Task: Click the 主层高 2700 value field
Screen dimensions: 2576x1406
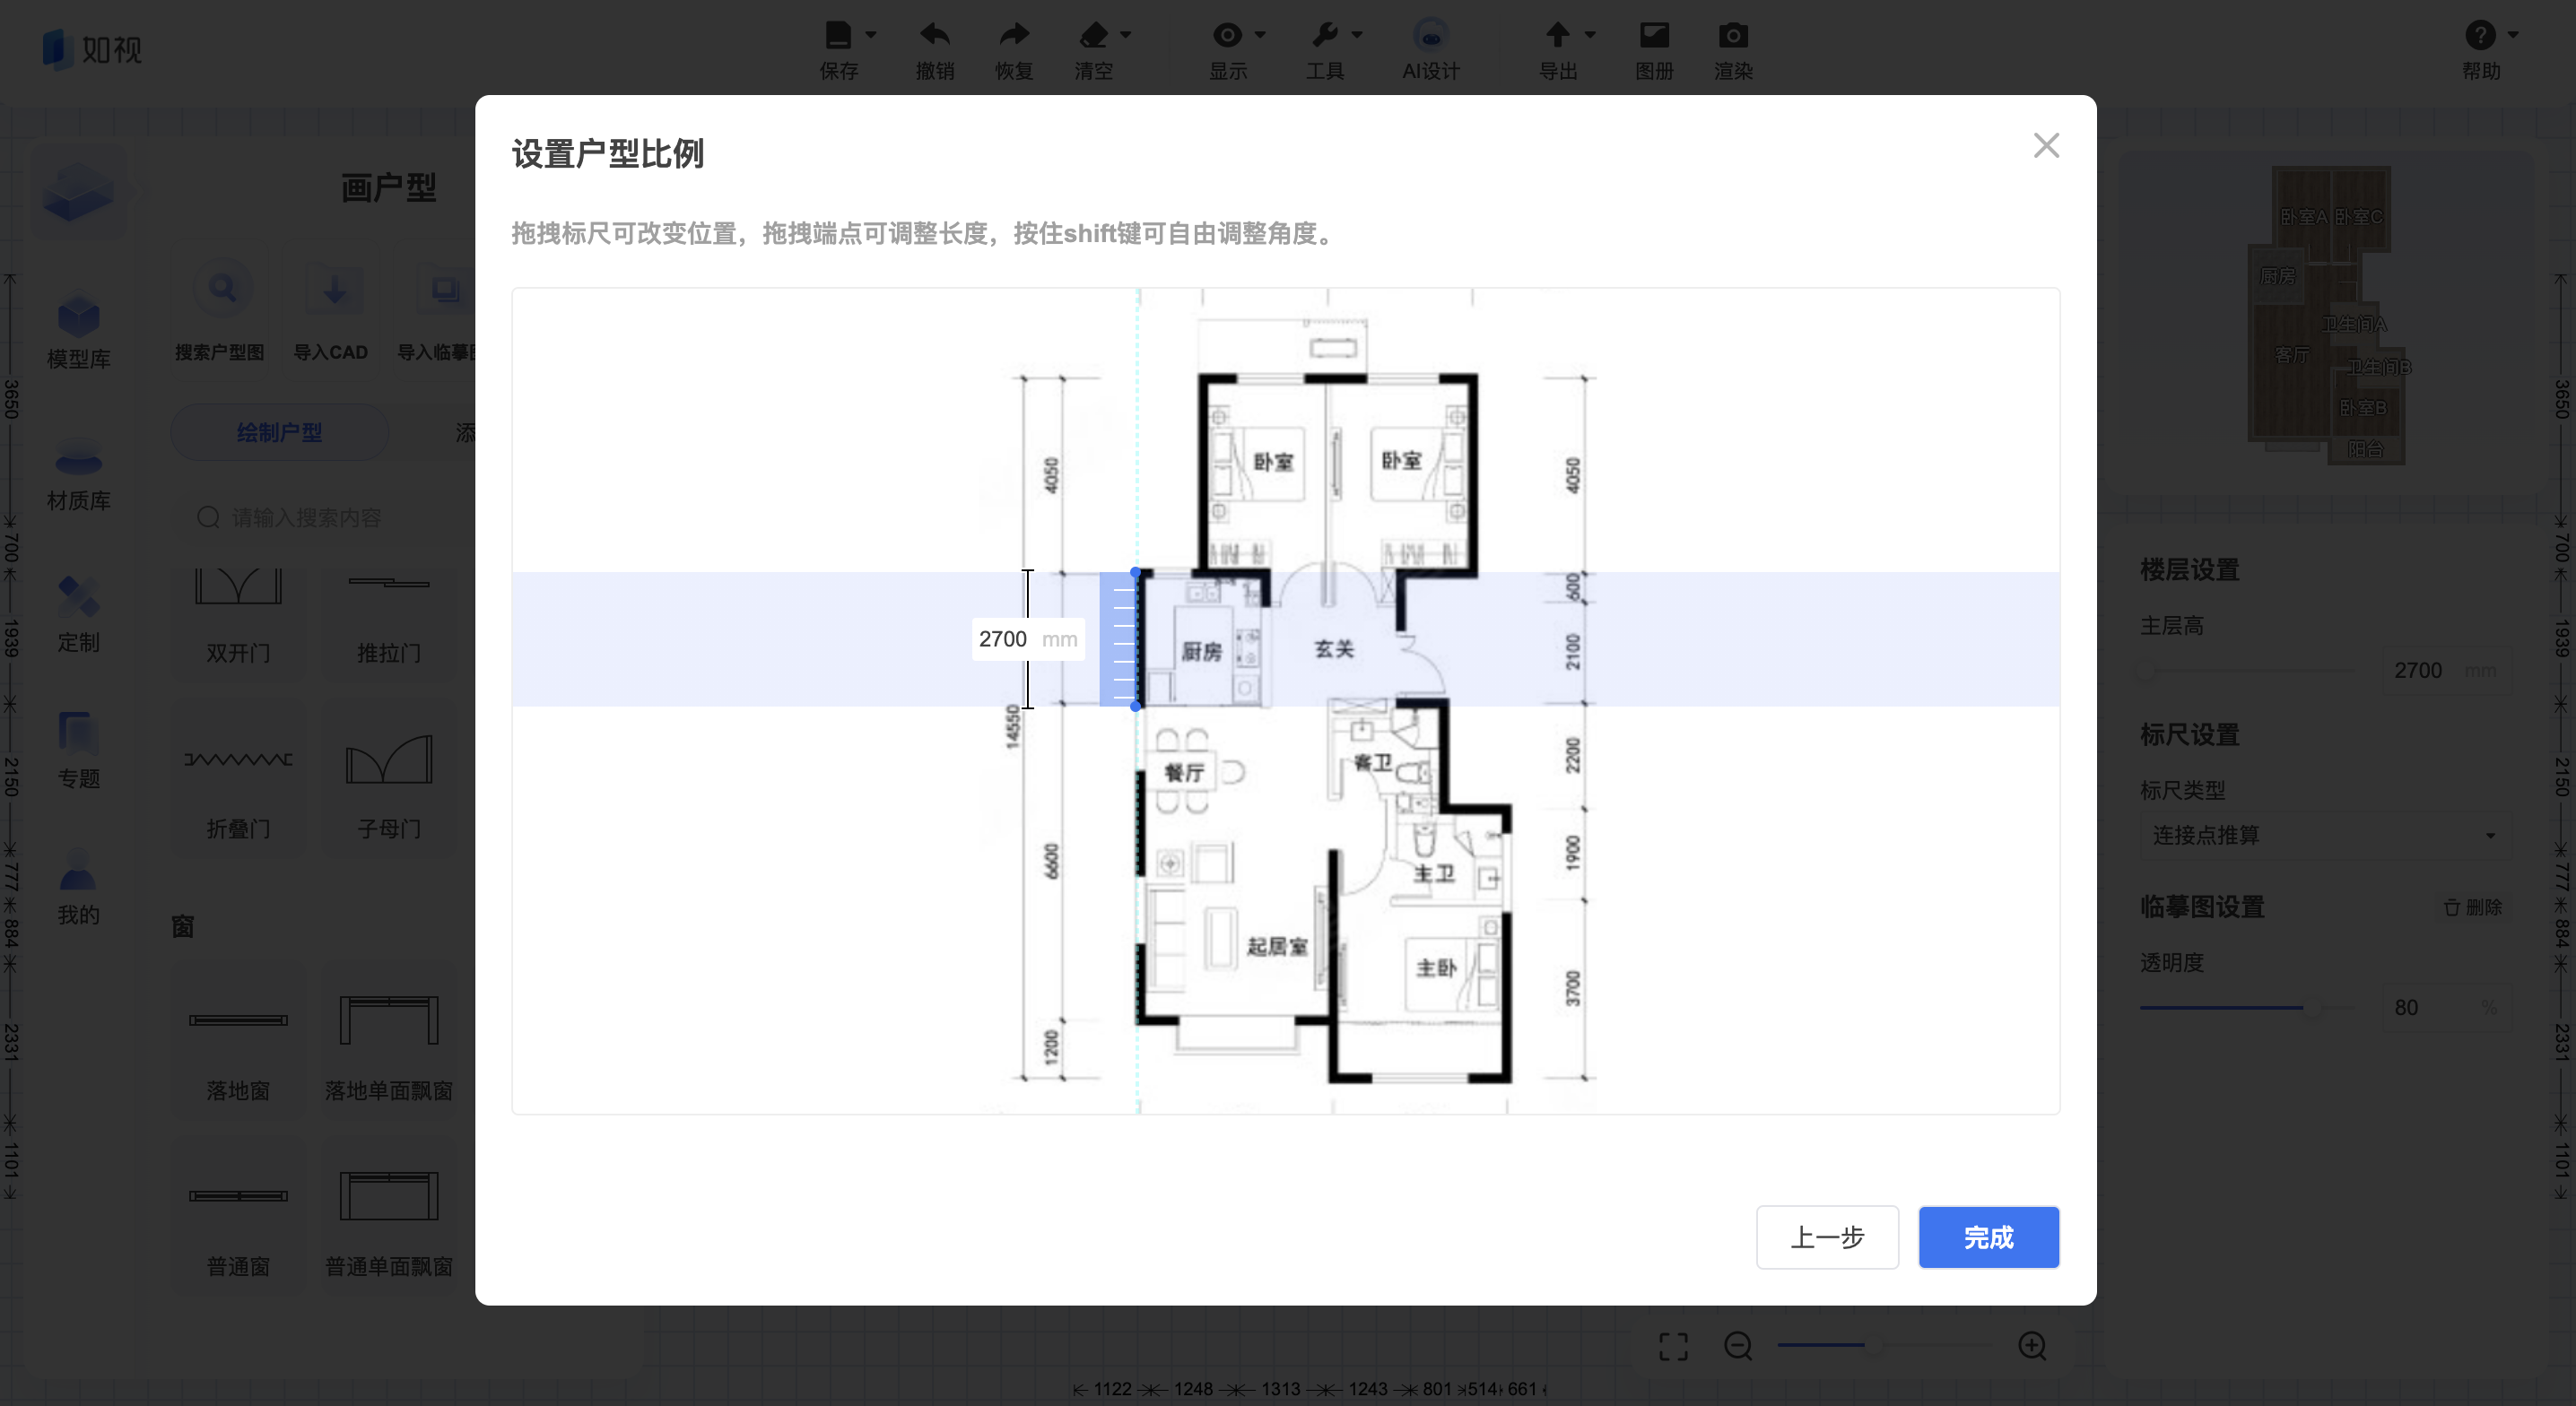Action: click(2444, 670)
